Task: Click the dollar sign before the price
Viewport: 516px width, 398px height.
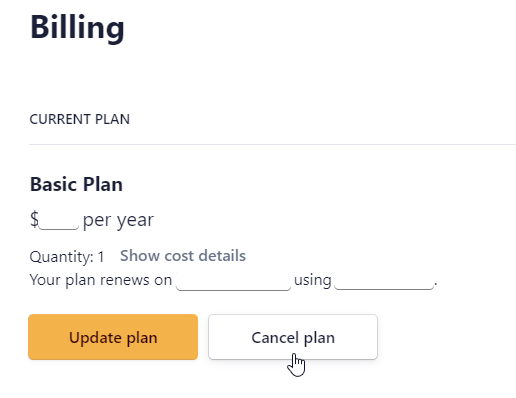Action: click(34, 219)
